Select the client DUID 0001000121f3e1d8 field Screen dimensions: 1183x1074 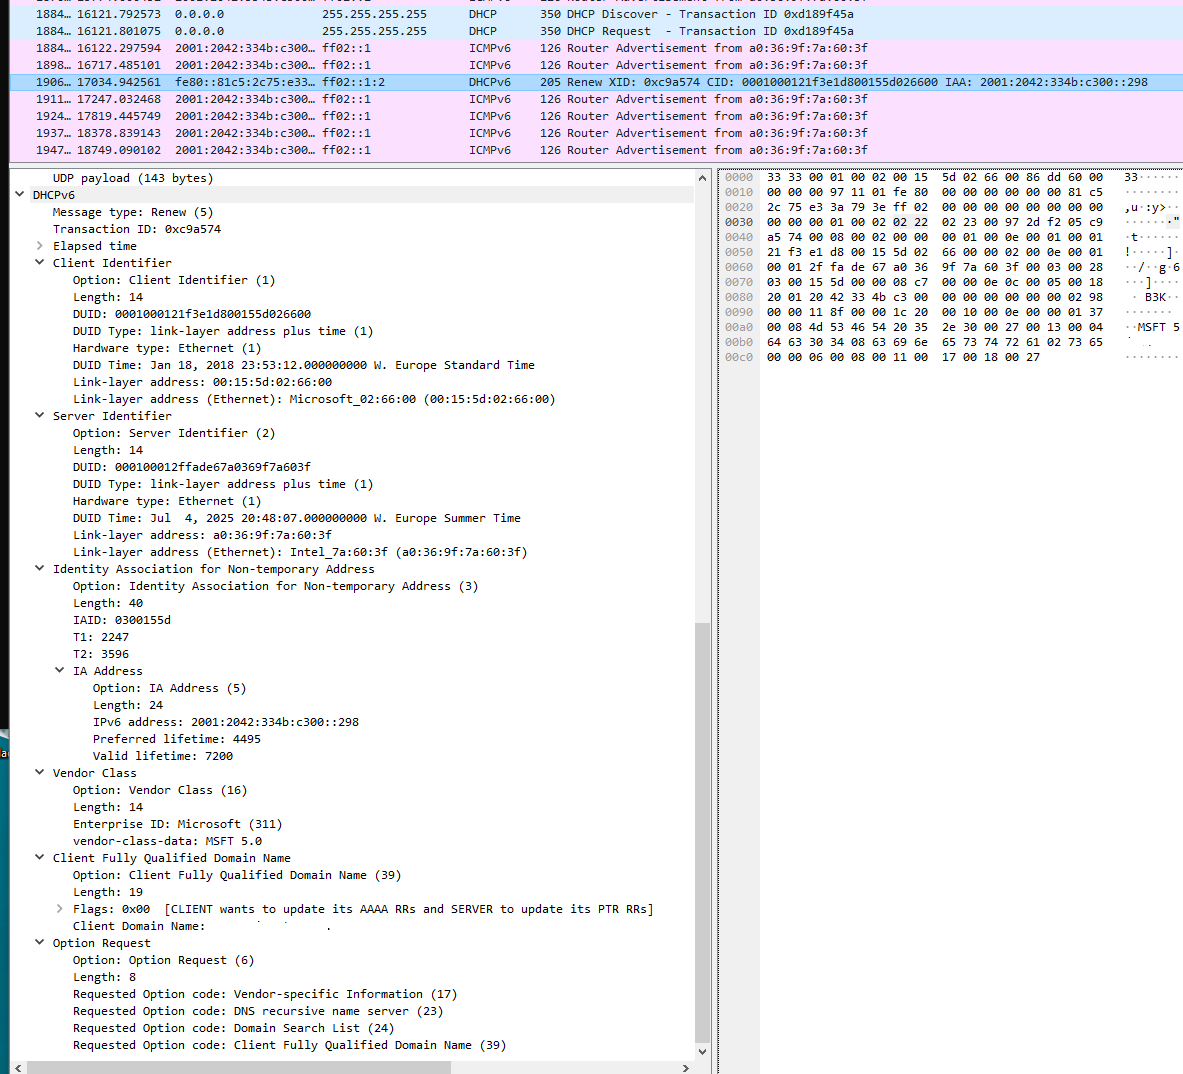192,314
